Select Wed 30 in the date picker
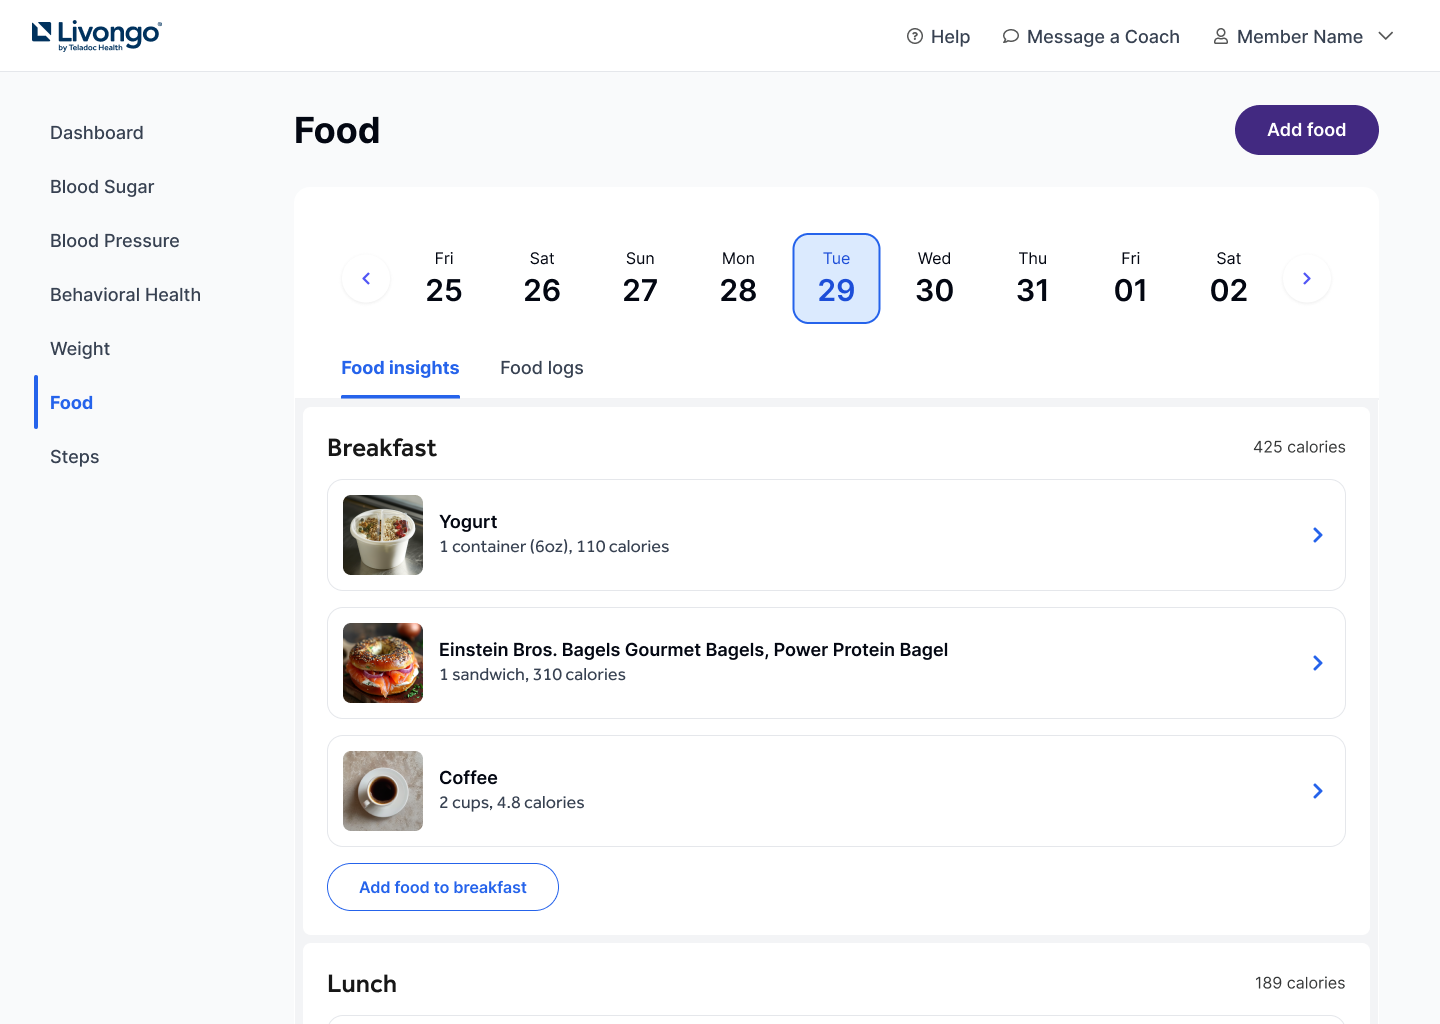 click(934, 278)
